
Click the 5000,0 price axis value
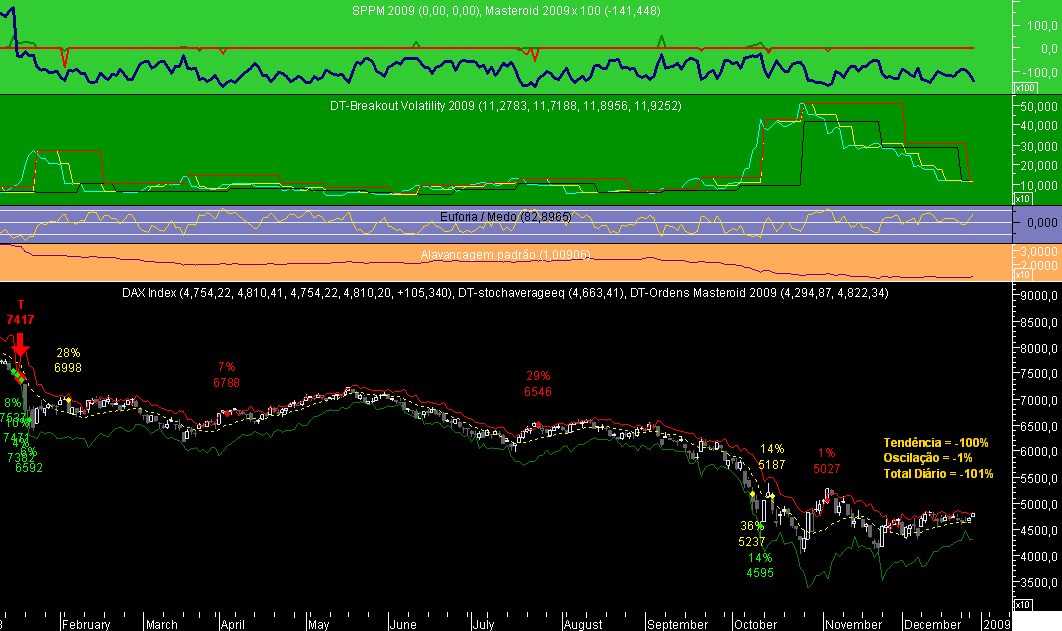[1040, 504]
